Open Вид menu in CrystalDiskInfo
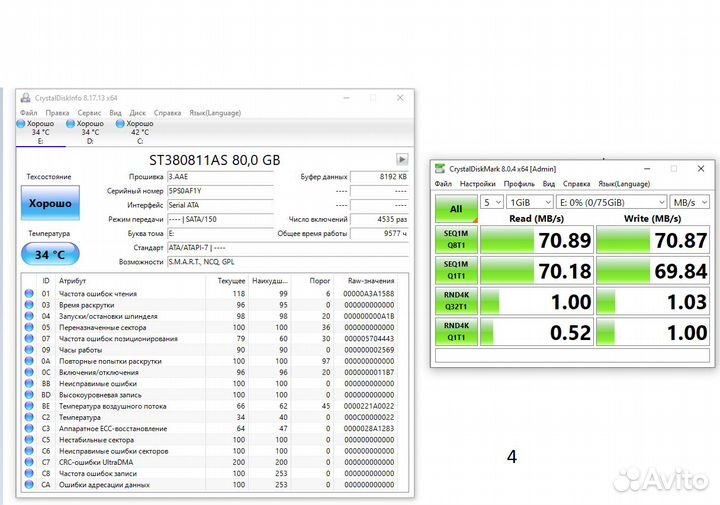 coord(115,112)
